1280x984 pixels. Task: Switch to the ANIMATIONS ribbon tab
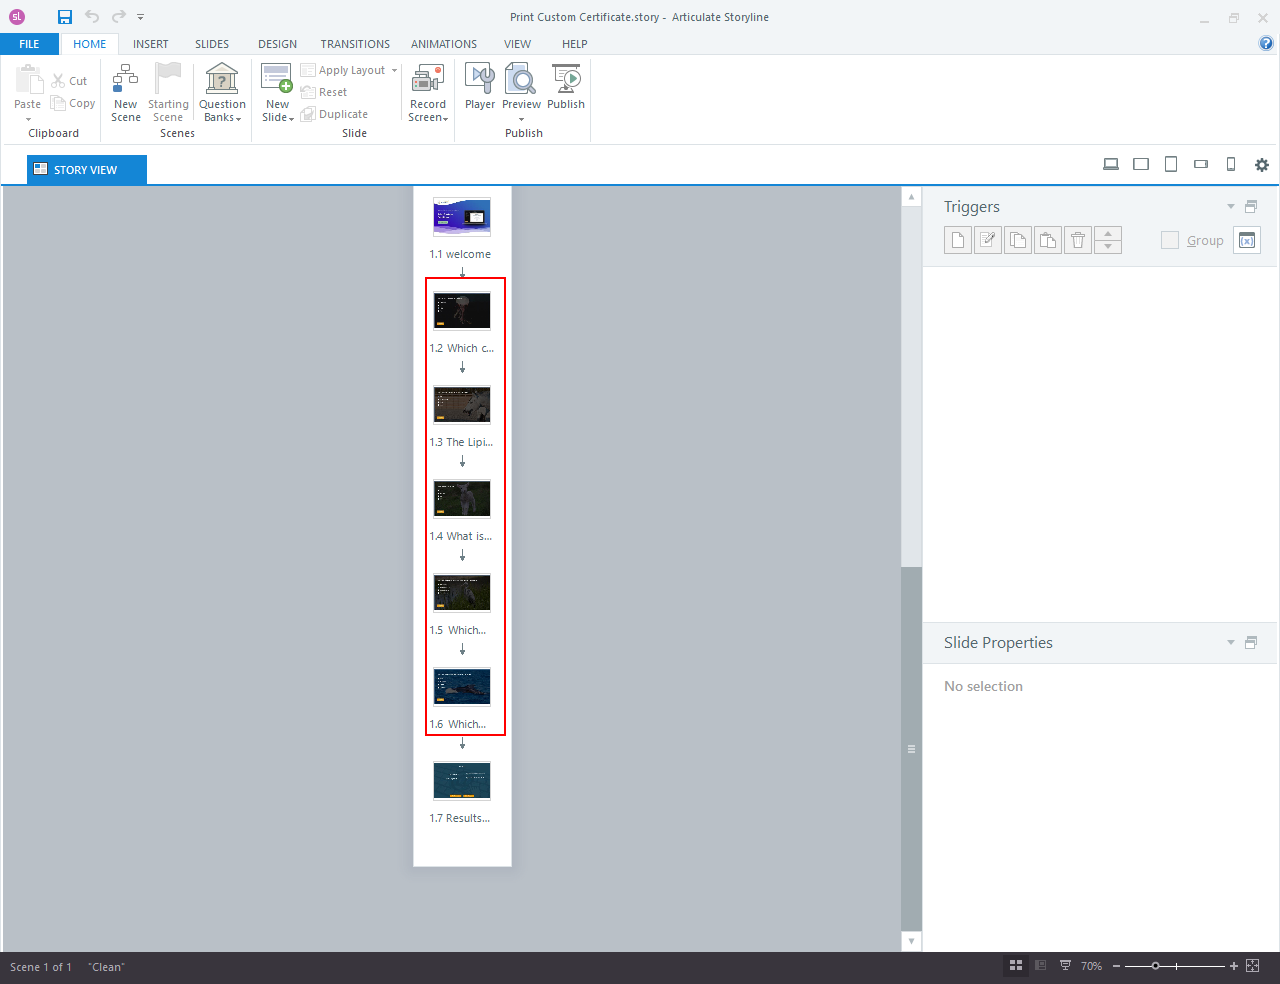[443, 44]
